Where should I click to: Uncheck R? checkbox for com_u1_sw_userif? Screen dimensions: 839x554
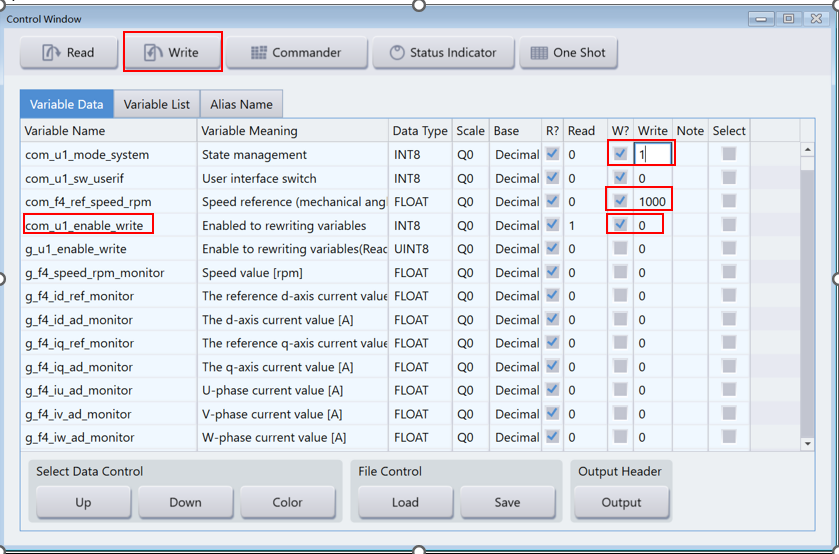click(552, 178)
